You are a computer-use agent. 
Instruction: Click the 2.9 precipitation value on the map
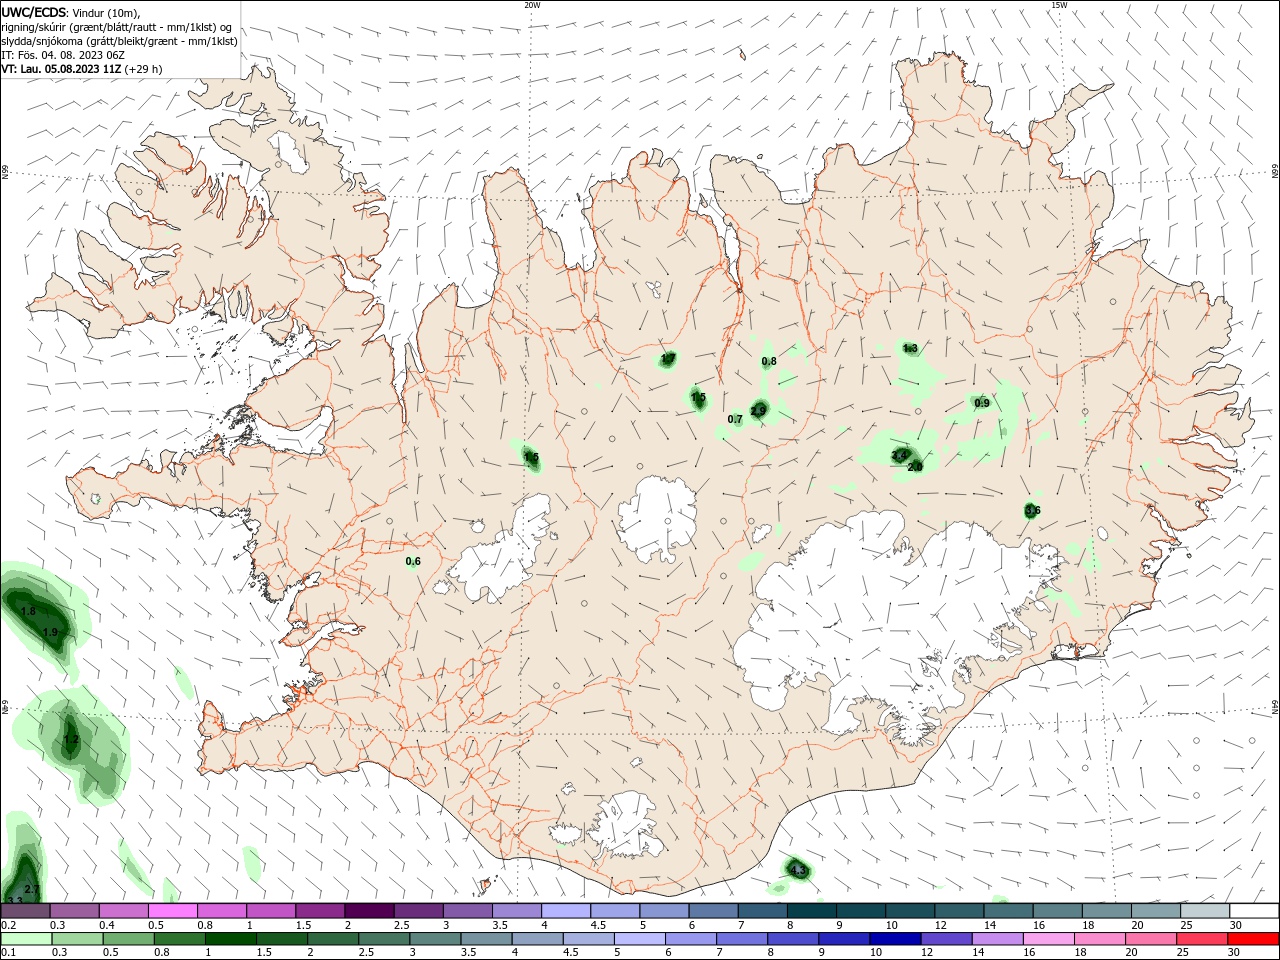(758, 411)
